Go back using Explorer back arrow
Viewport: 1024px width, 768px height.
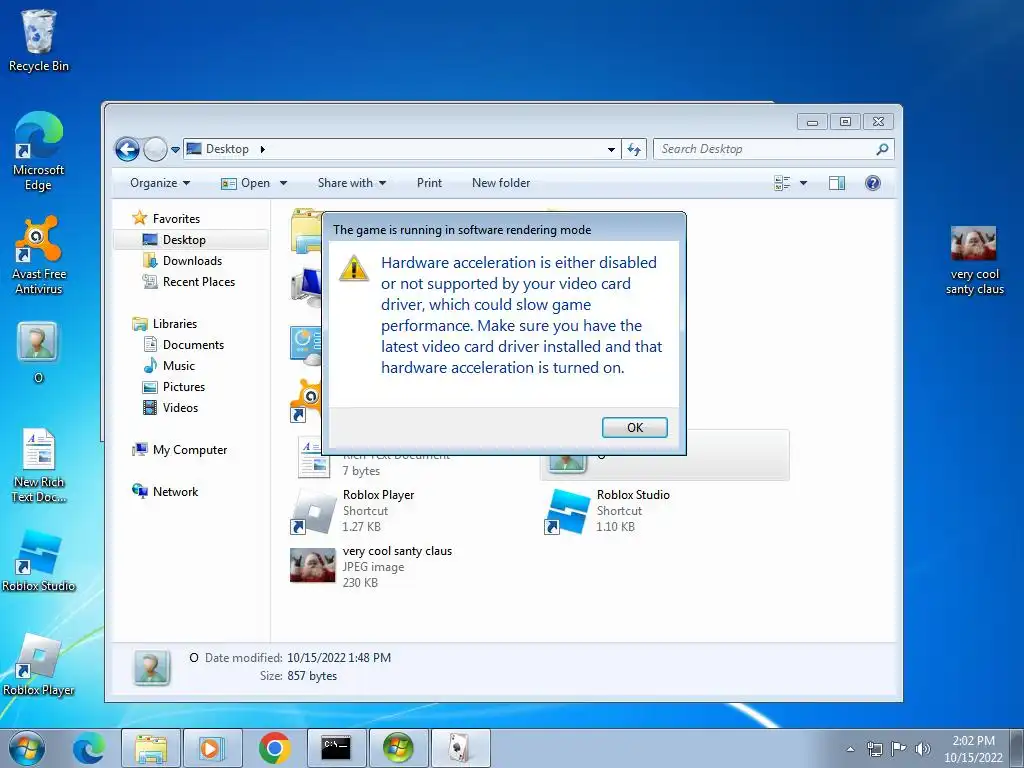coord(127,150)
